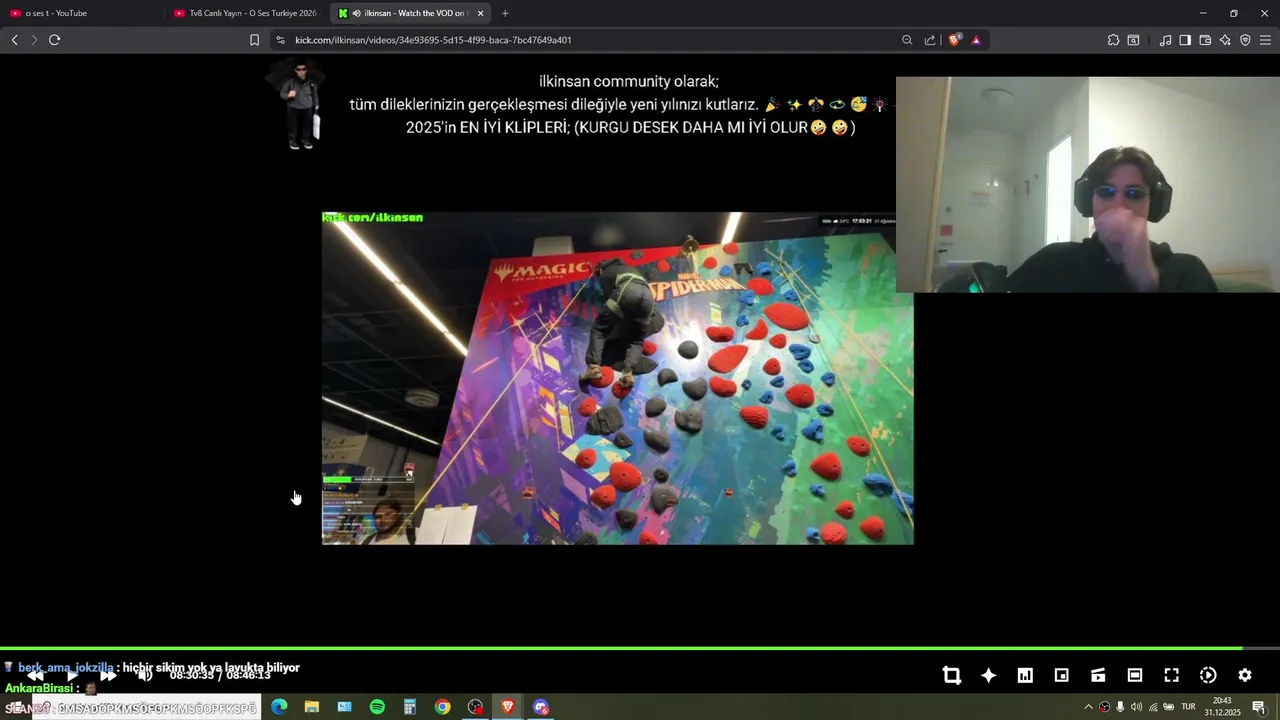Screen dimensions: 1280x720
Task: Click the sparkle effects icon in player
Action: [x=988, y=675]
